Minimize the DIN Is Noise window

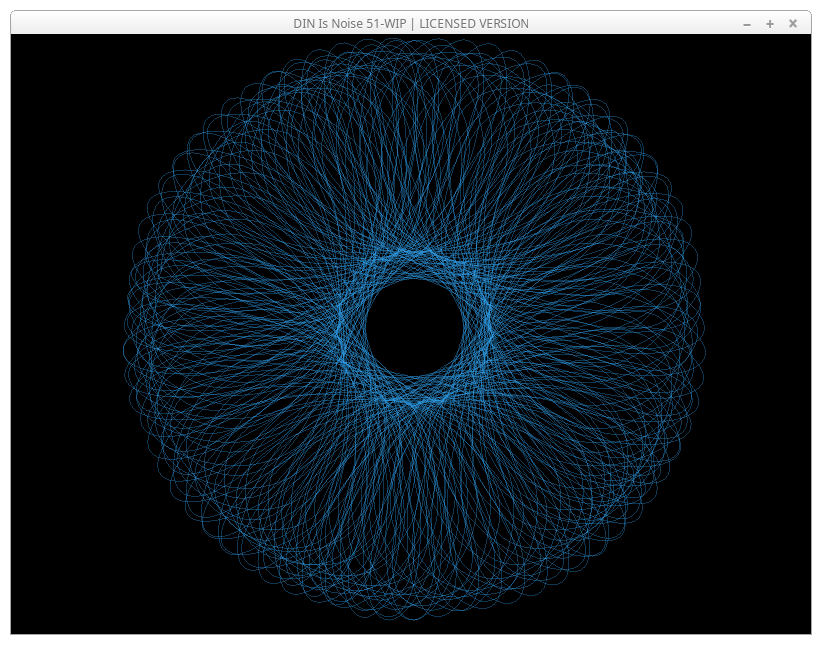click(747, 24)
